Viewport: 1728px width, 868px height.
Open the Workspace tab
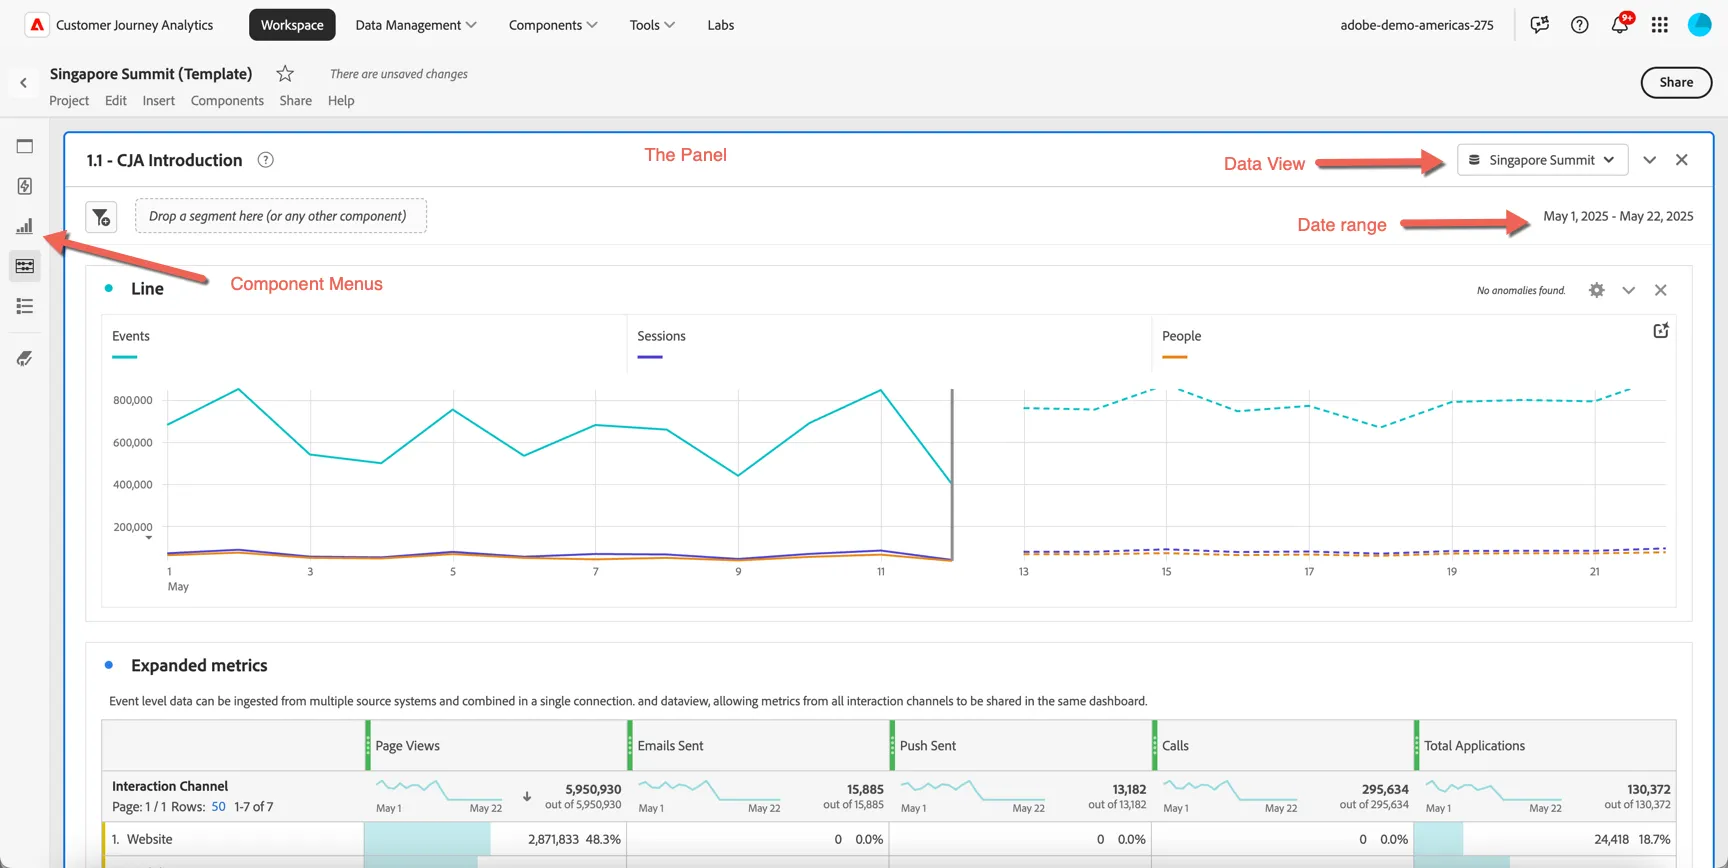click(x=292, y=25)
